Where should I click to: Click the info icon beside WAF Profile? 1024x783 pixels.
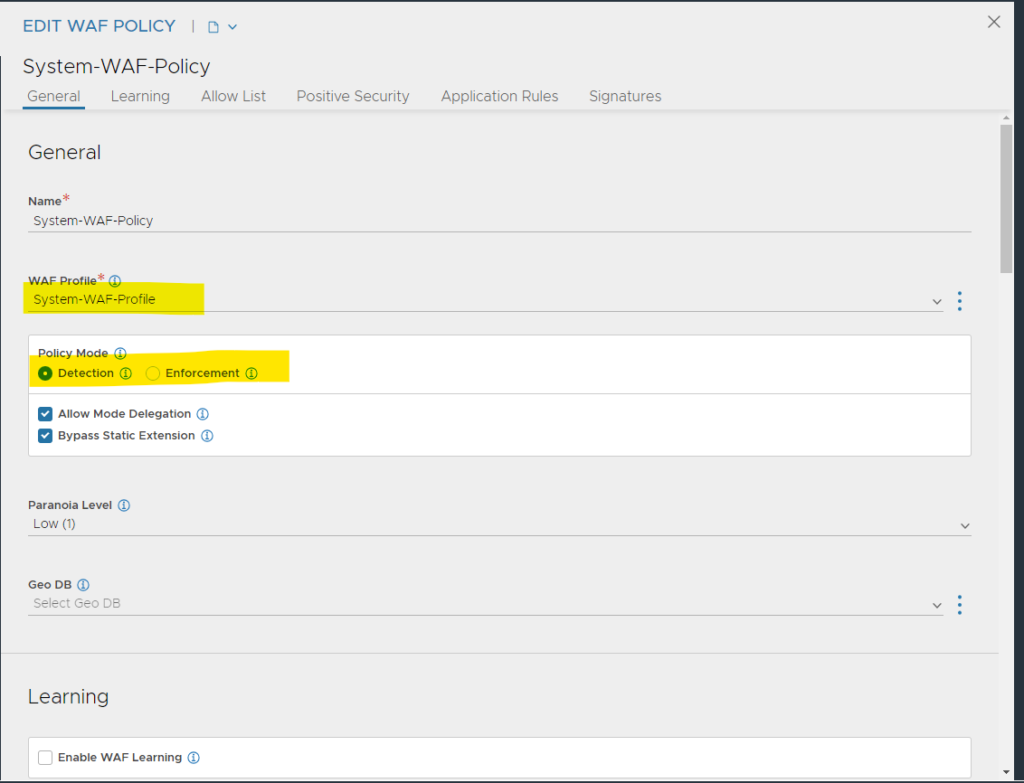[x=115, y=281]
